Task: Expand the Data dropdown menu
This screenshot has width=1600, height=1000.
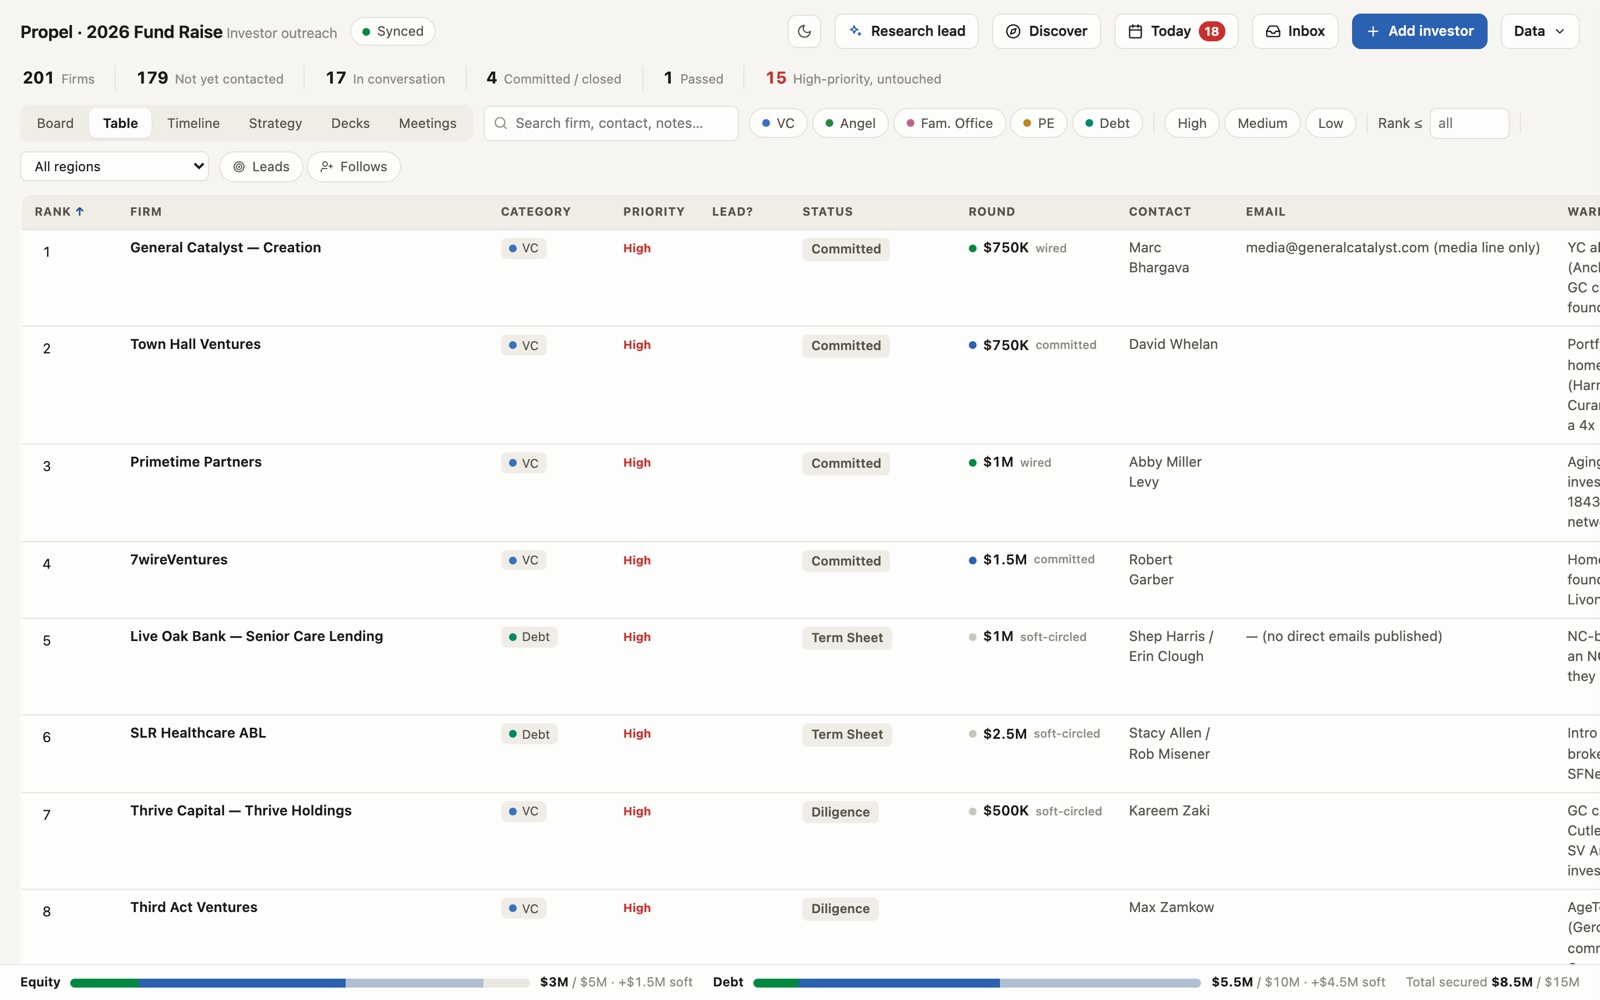Action: pyautogui.click(x=1539, y=31)
